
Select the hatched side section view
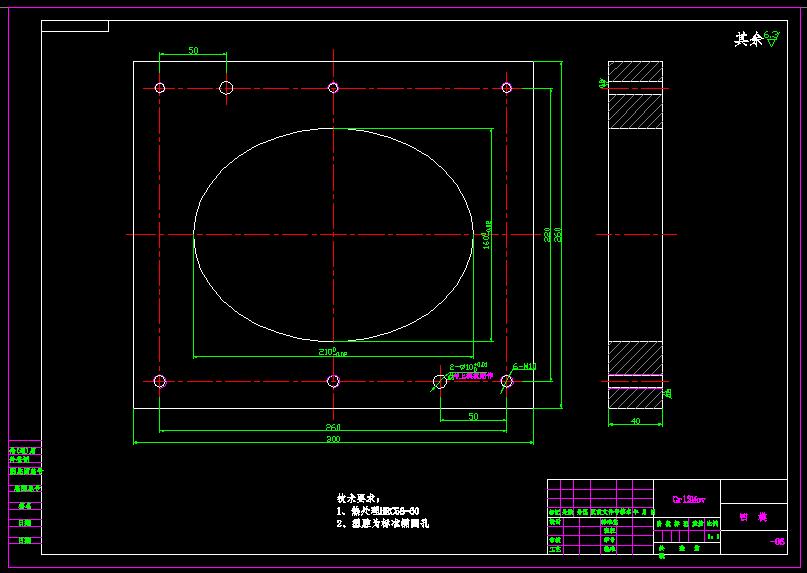click(636, 235)
